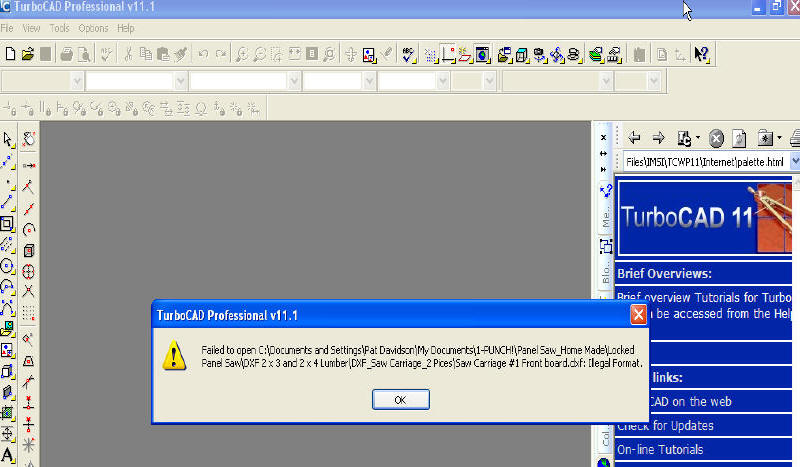This screenshot has width=800, height=467.
Task: Expand the first property bar dropdown
Action: [x=77, y=81]
